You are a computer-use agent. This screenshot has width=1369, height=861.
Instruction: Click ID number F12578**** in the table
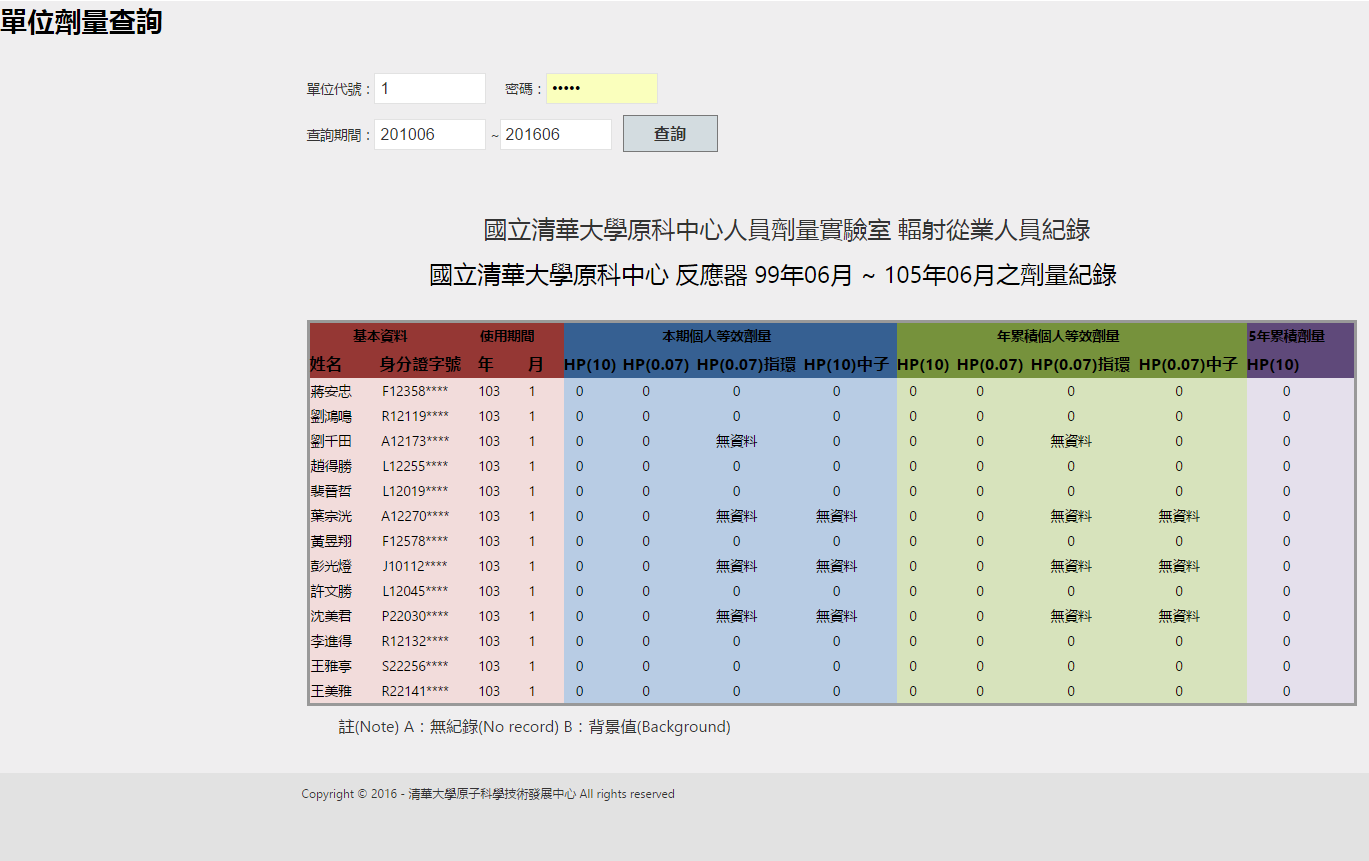pyautogui.click(x=415, y=541)
